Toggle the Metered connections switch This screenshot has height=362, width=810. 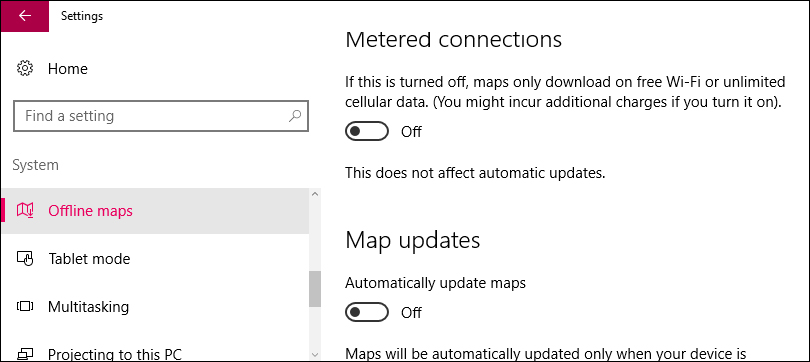coord(367,132)
